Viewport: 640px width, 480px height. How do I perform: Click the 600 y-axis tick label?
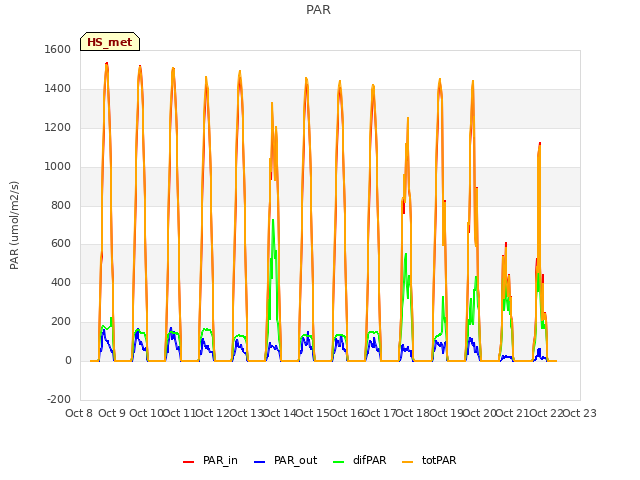pyautogui.click(x=61, y=244)
